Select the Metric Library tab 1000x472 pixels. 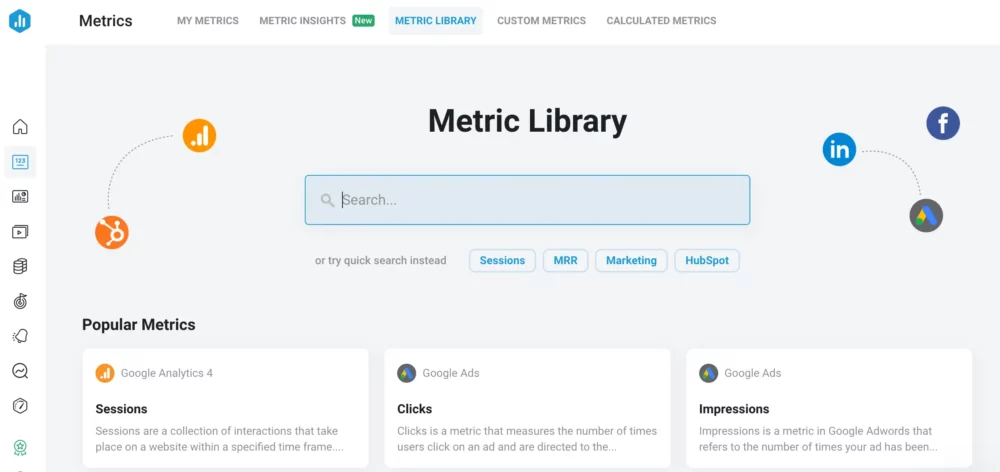click(436, 20)
